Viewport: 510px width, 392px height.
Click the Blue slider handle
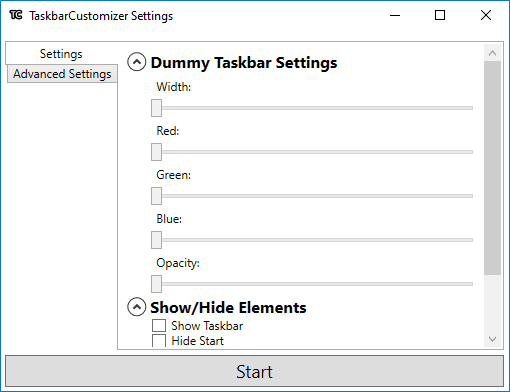click(x=156, y=240)
